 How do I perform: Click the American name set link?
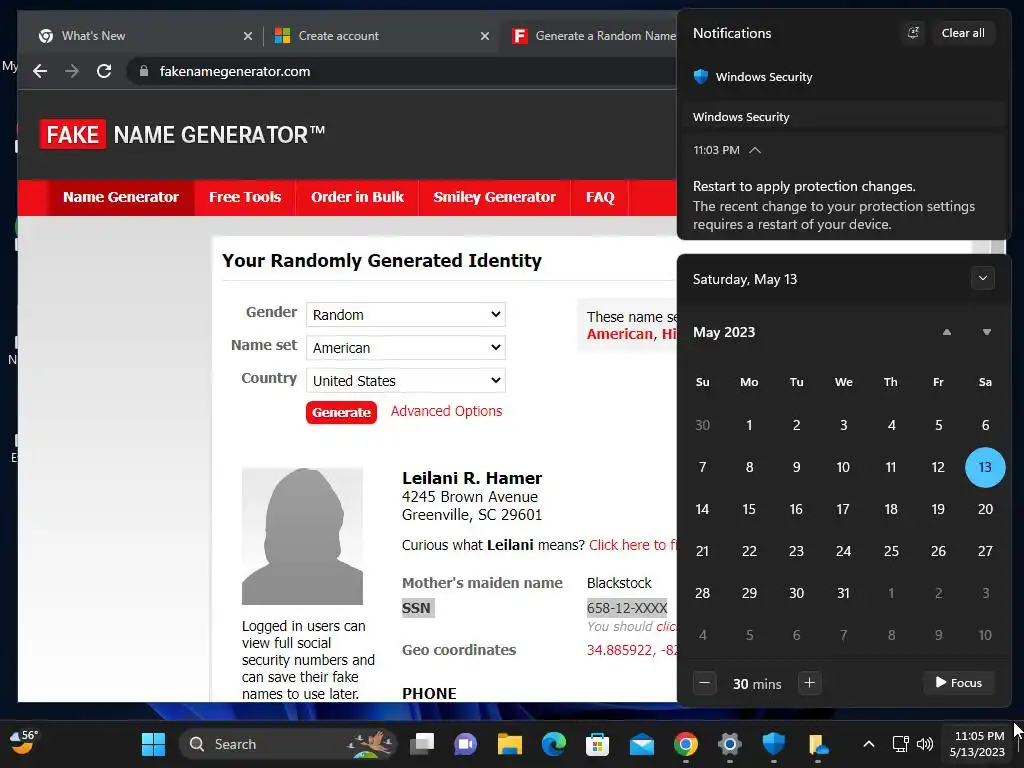(x=620, y=334)
